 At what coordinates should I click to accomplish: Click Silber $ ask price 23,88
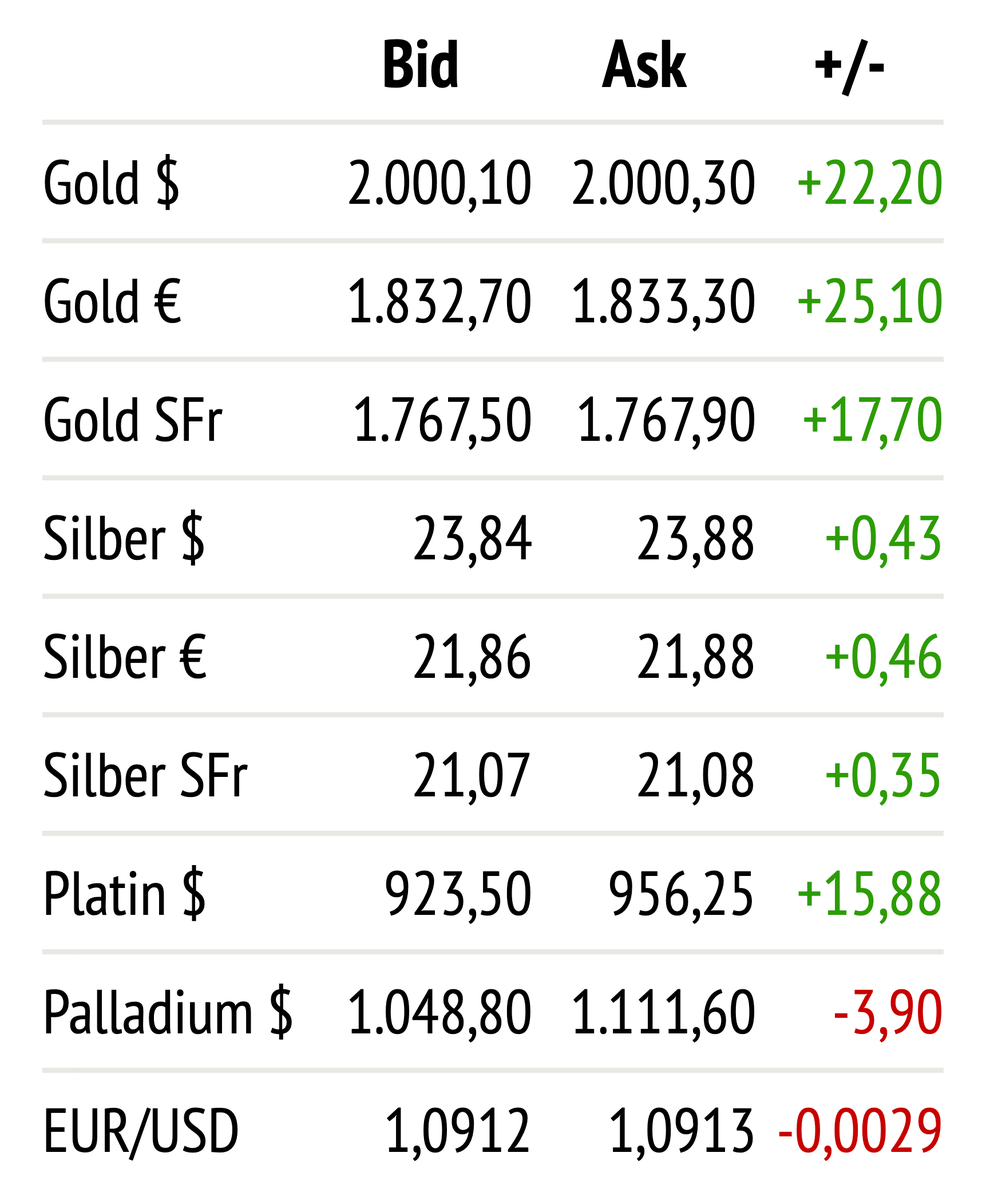click(695, 539)
